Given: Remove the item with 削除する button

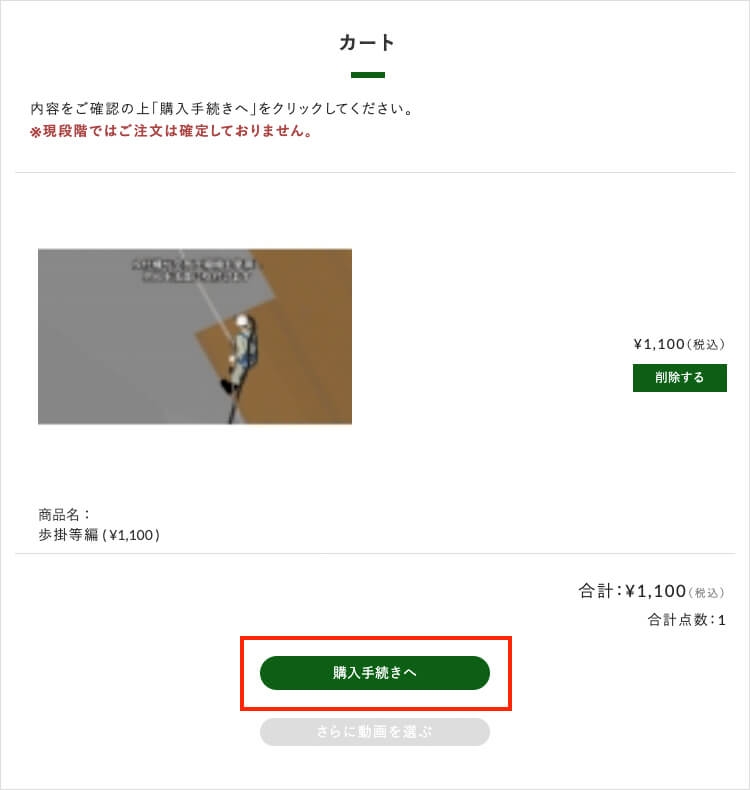Looking at the screenshot, I should 679,377.
